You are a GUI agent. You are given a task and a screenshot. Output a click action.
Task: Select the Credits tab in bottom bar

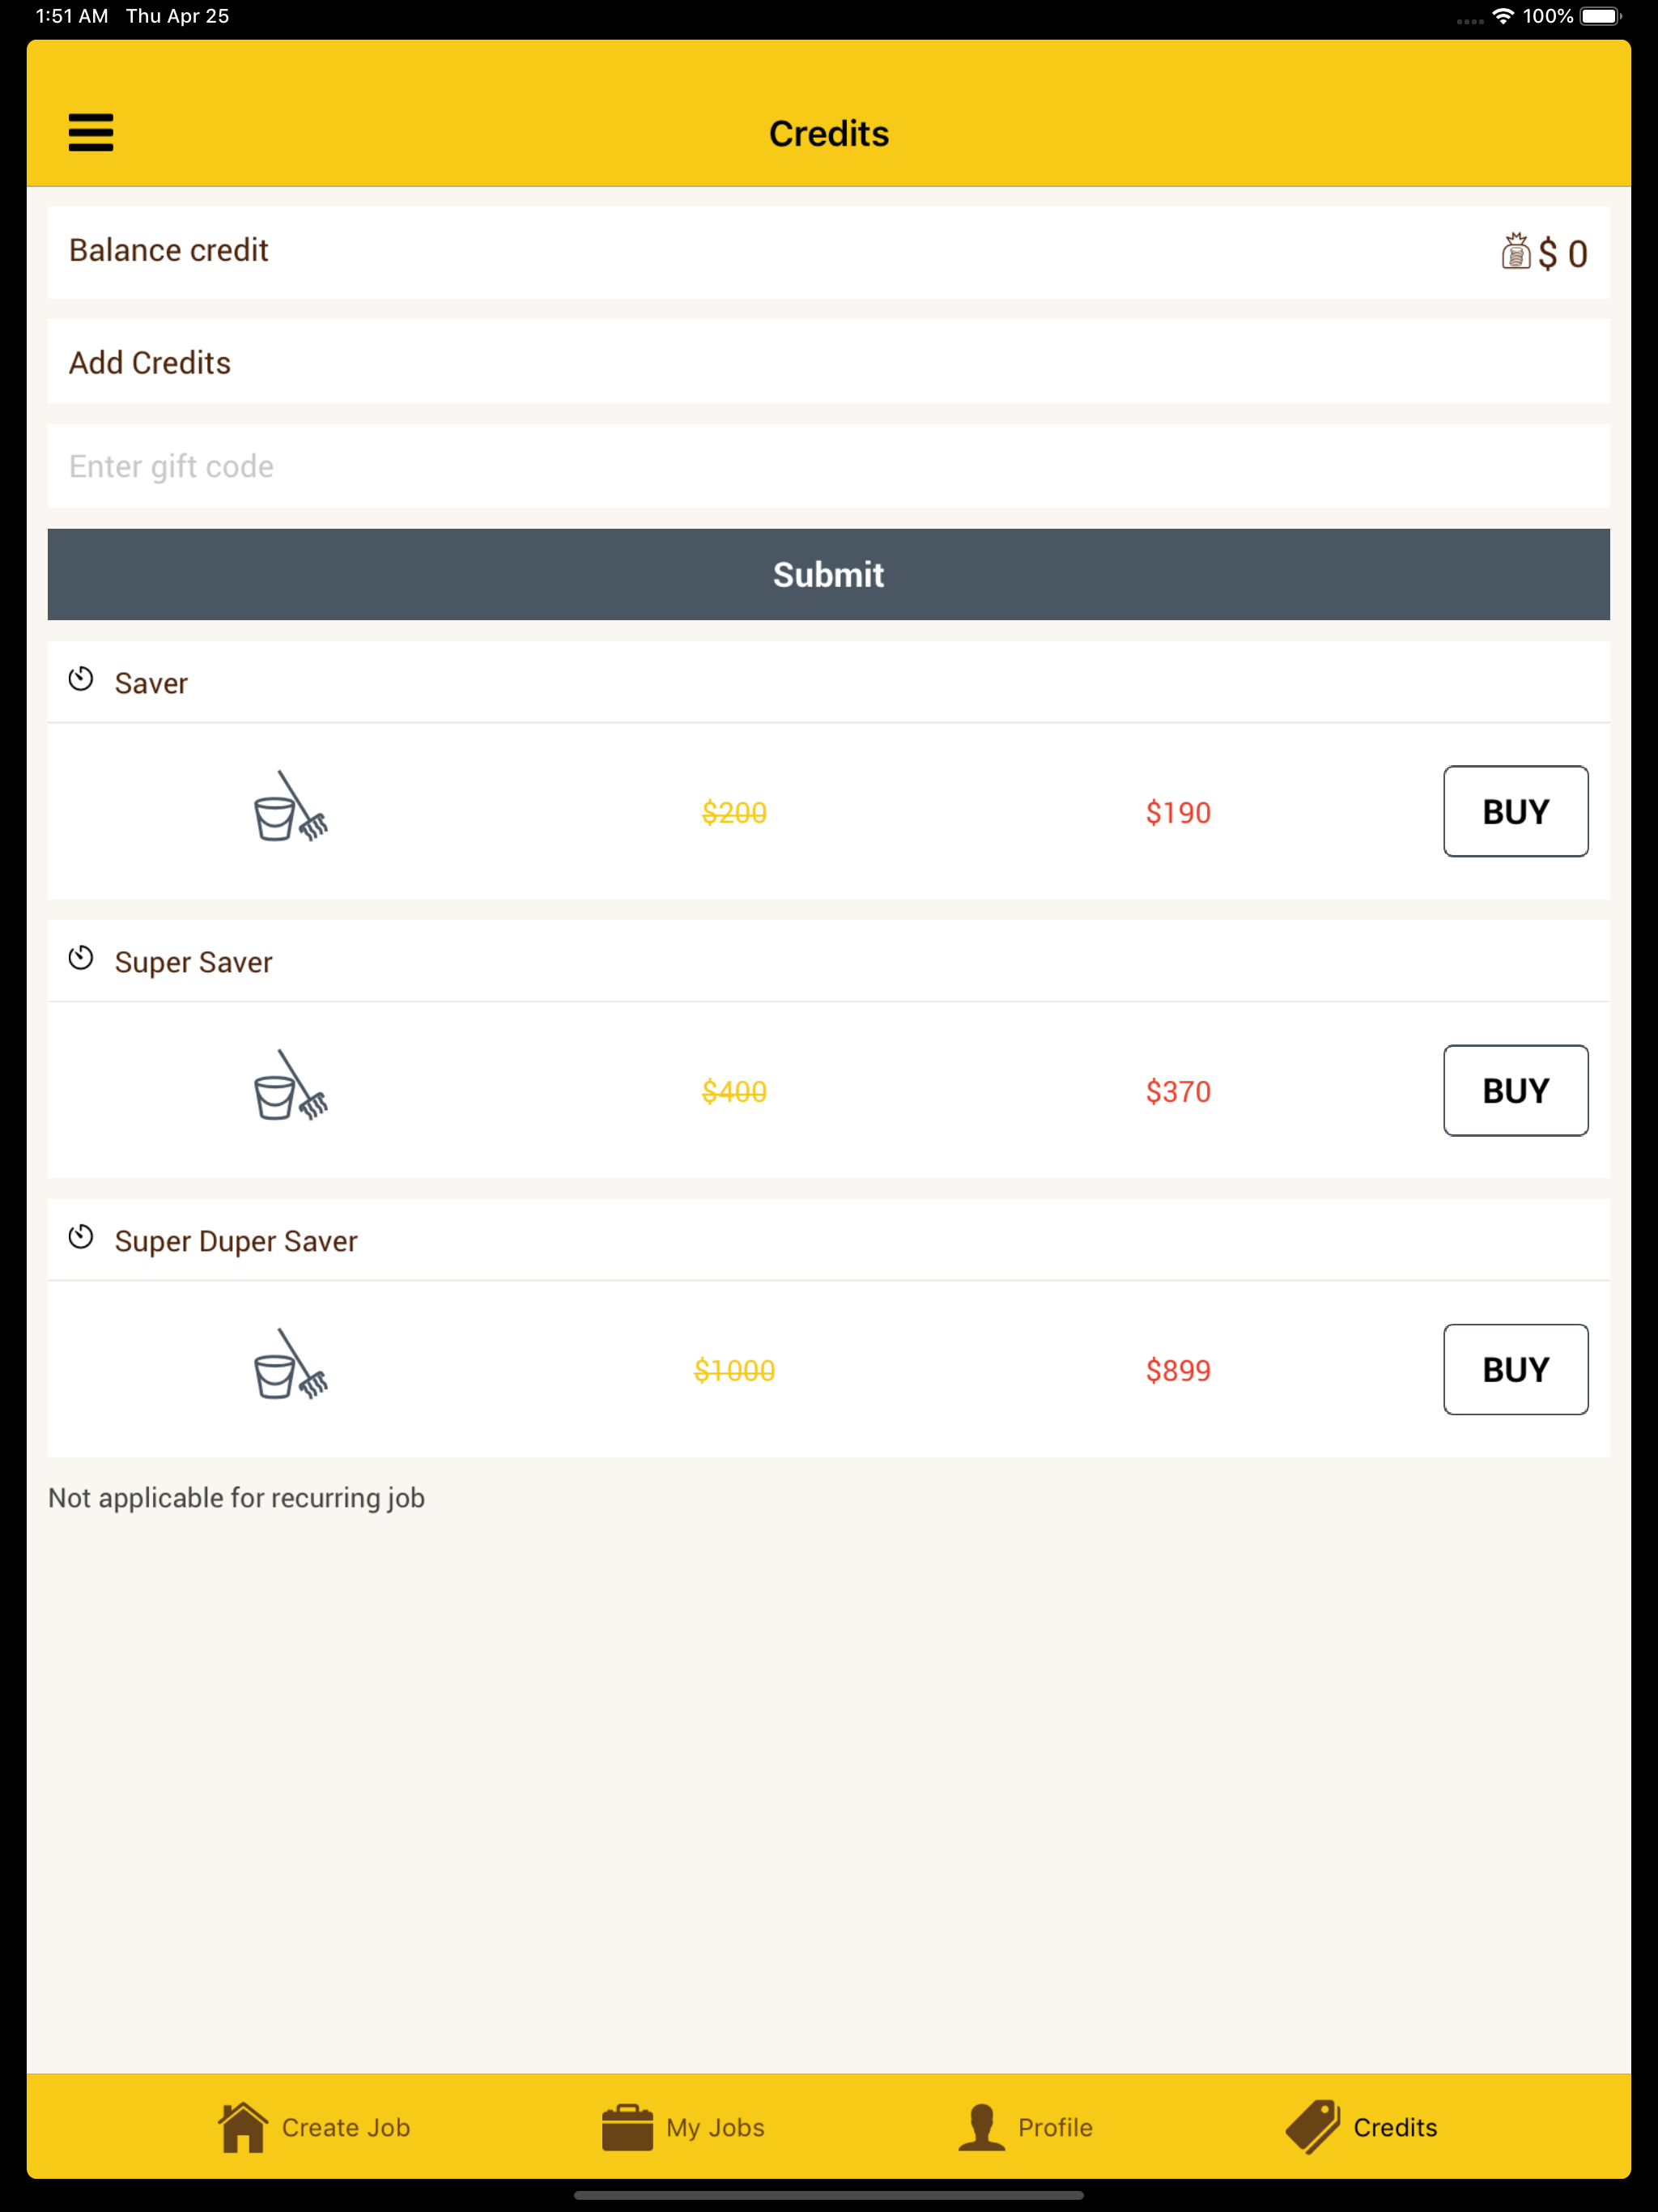[1362, 2127]
